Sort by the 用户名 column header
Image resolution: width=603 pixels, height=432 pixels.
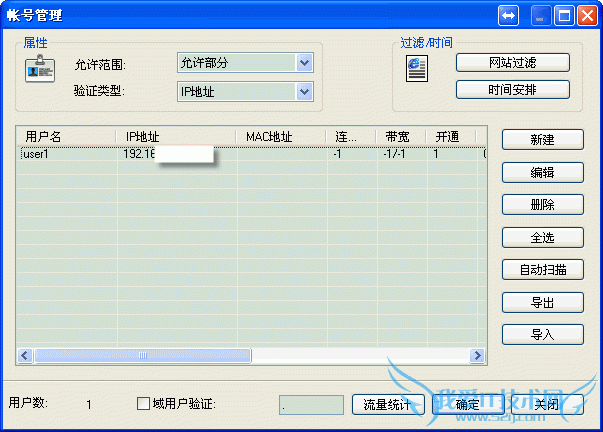[x=66, y=137]
